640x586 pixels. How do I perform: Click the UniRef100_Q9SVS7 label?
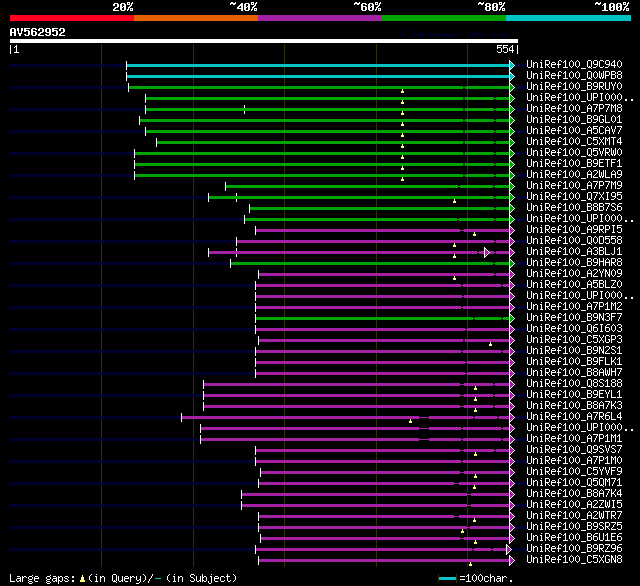tap(574, 450)
